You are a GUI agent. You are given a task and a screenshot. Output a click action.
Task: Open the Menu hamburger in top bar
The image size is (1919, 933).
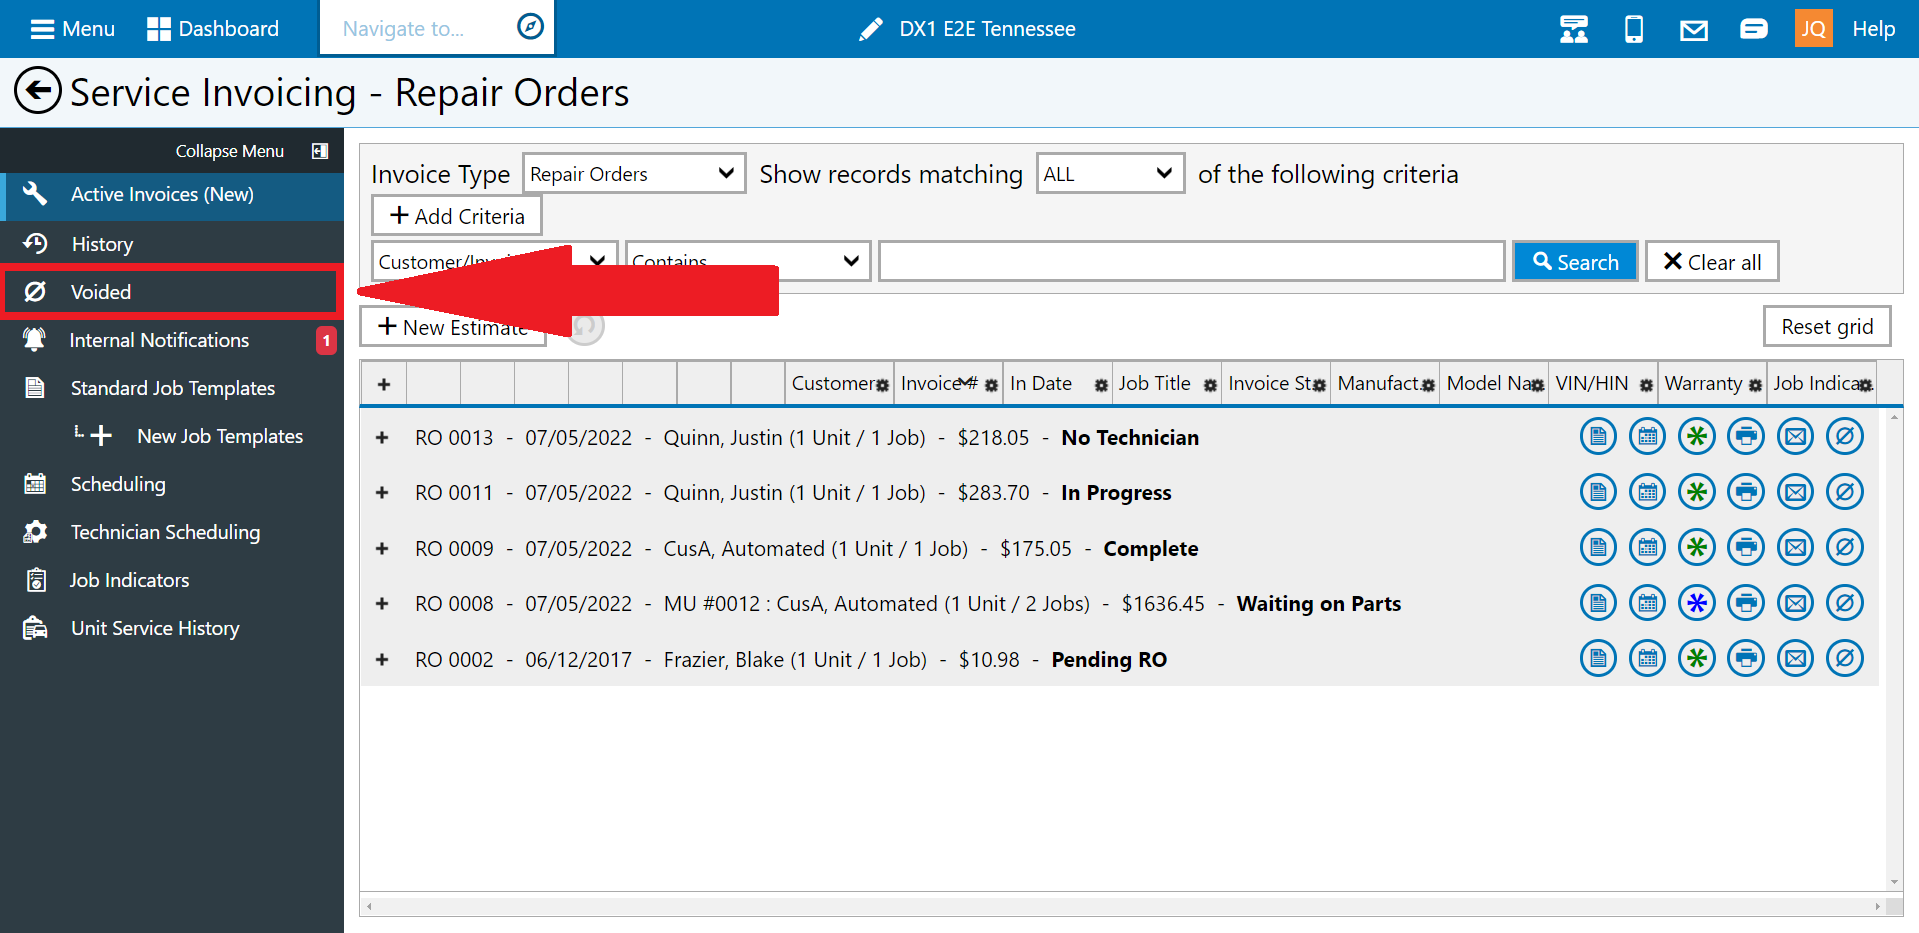(72, 29)
